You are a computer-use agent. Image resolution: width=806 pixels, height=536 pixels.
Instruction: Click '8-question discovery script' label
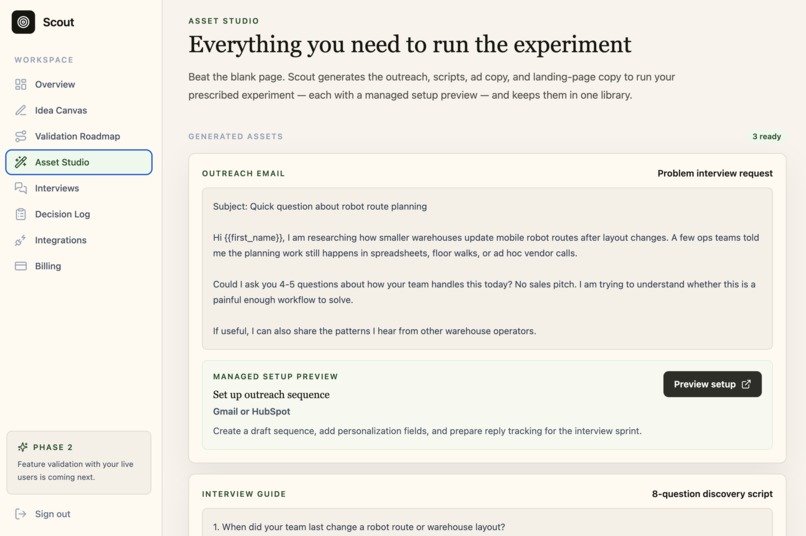tap(712, 494)
